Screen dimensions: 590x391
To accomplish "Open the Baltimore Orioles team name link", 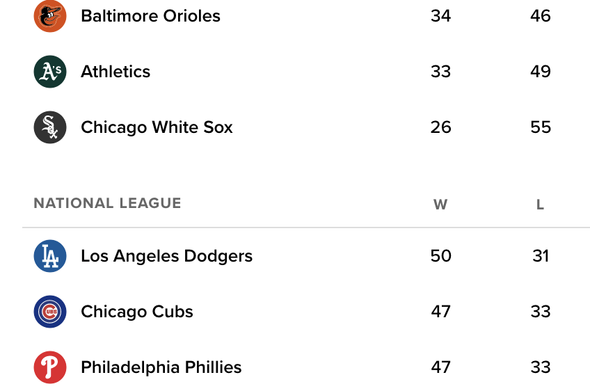I will (151, 16).
